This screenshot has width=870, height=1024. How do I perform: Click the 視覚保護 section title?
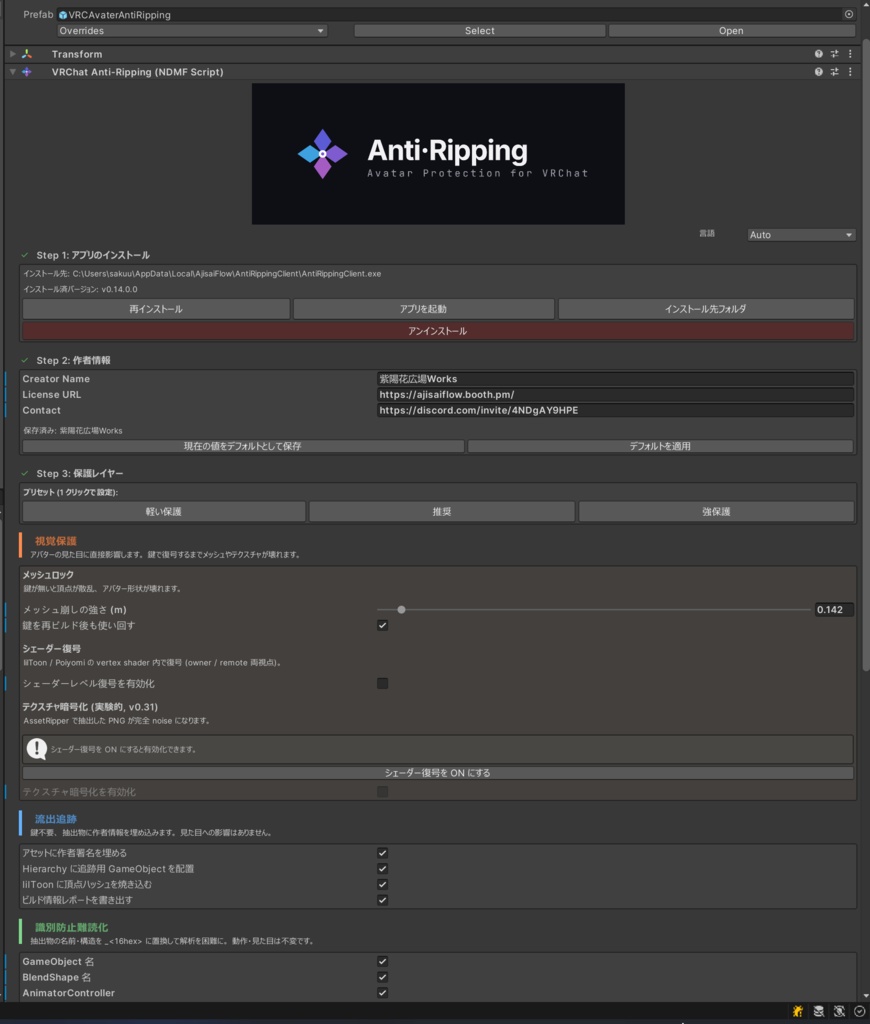56,541
